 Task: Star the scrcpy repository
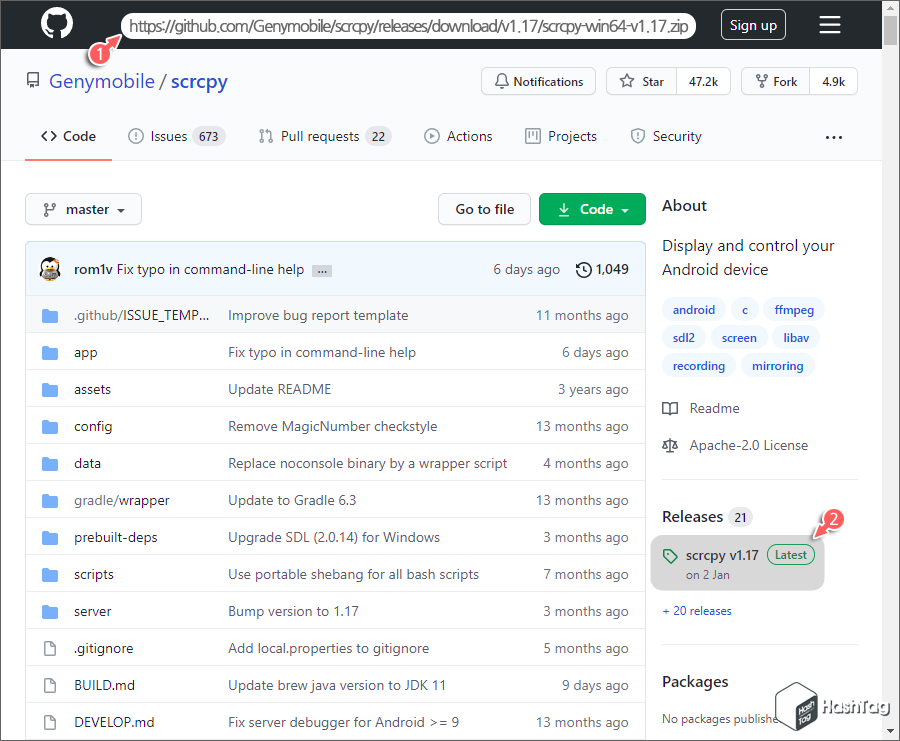click(640, 81)
